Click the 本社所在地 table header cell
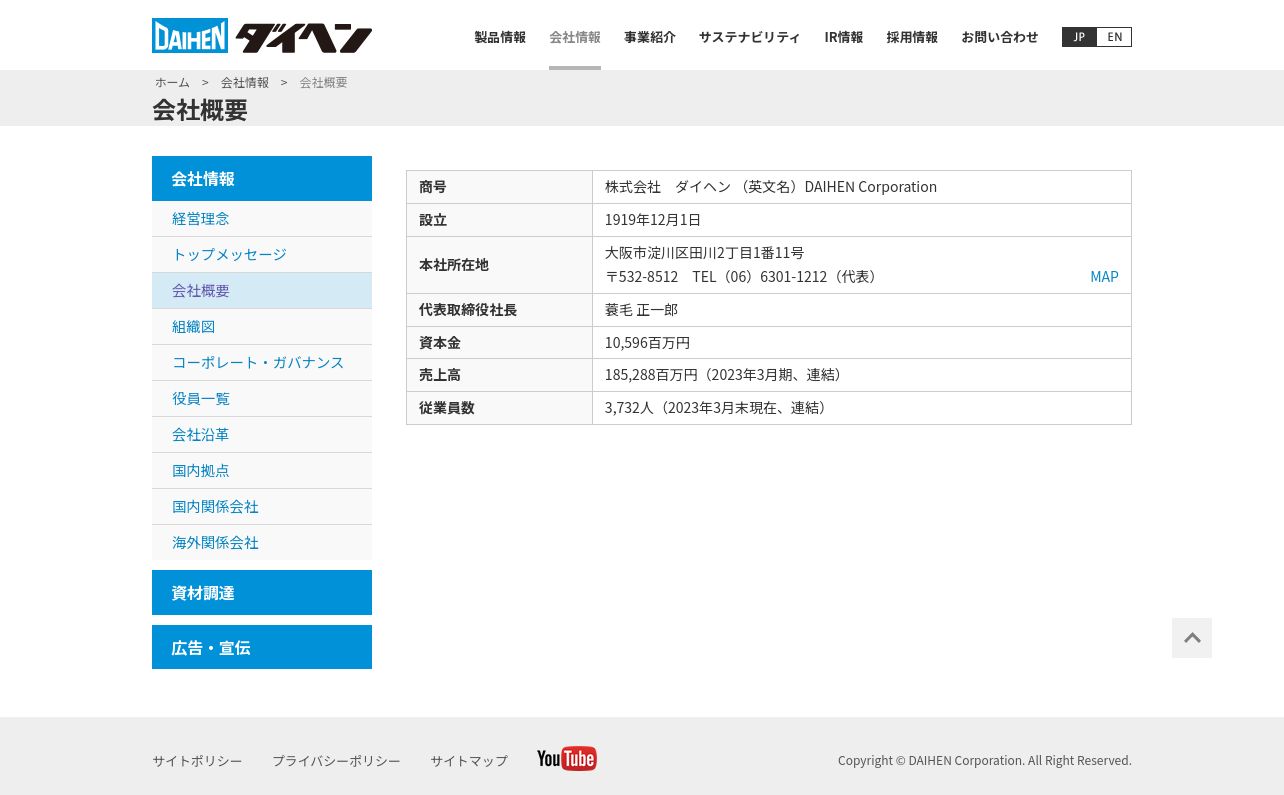 point(499,265)
